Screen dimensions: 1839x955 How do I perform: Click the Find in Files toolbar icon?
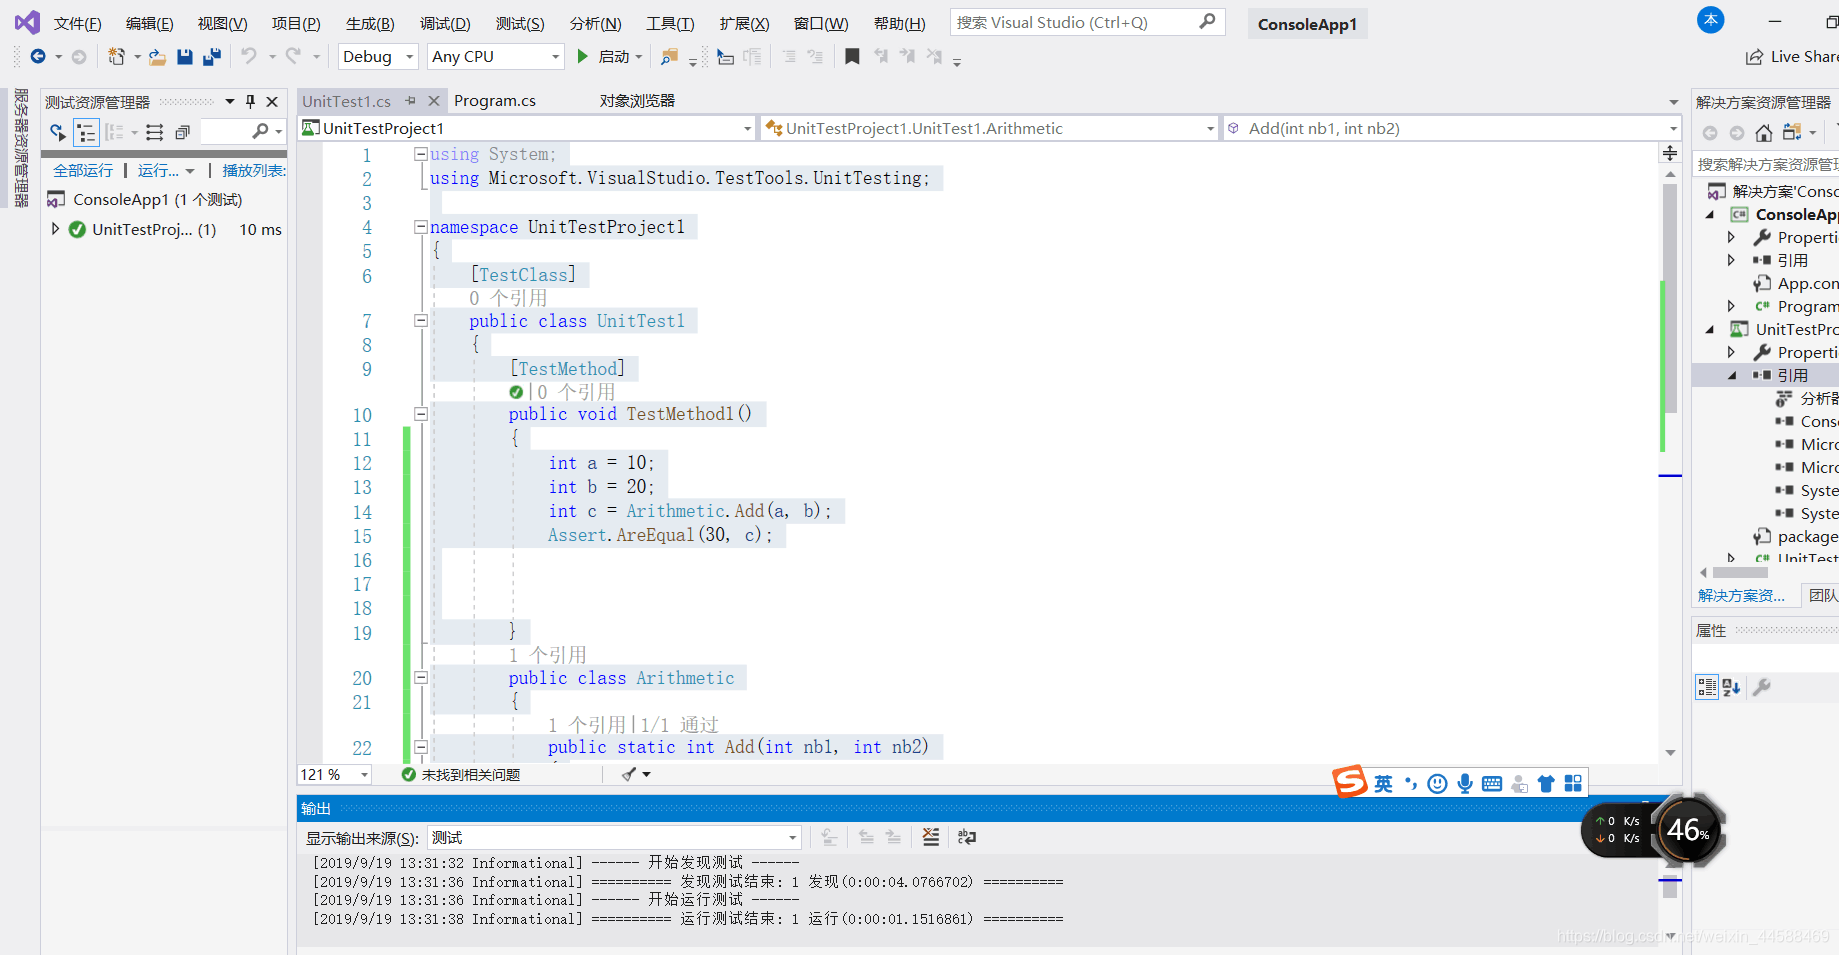670,57
